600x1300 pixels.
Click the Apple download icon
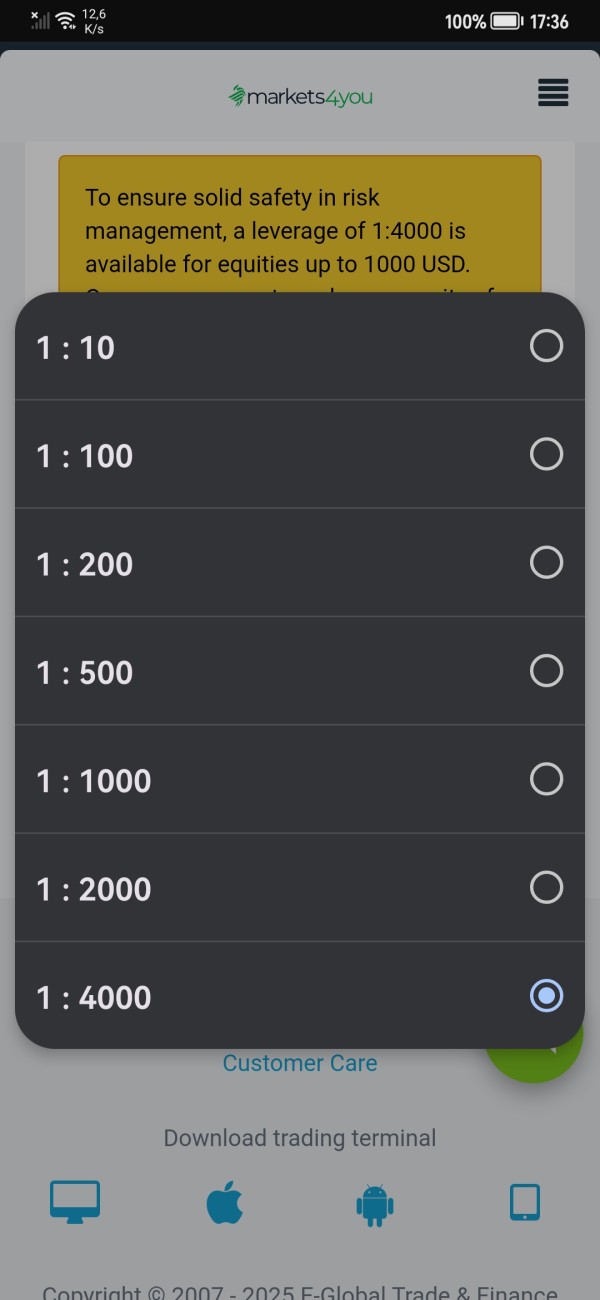click(x=225, y=1202)
